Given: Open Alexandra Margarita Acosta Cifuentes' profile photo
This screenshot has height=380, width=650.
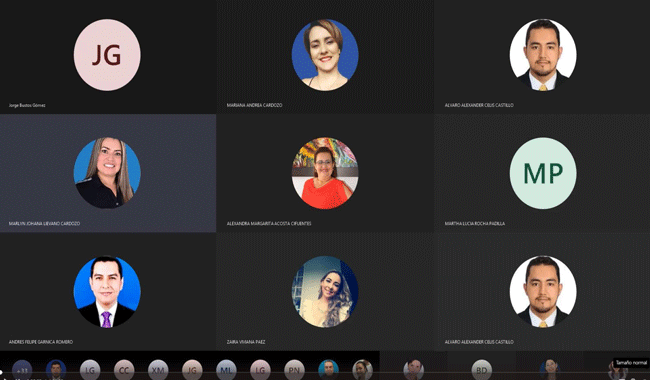Looking at the screenshot, I should [x=325, y=173].
